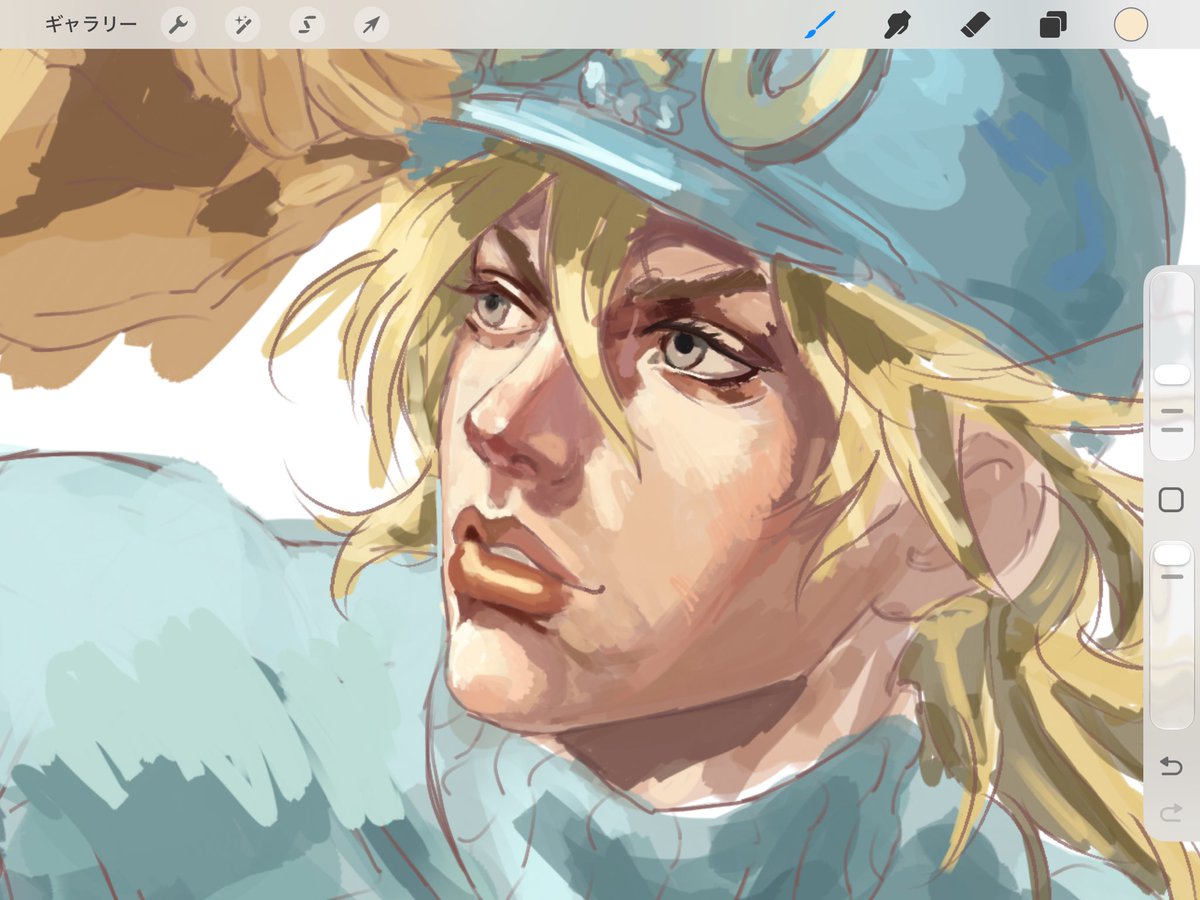Select the Brush paint tool

click(x=820, y=25)
